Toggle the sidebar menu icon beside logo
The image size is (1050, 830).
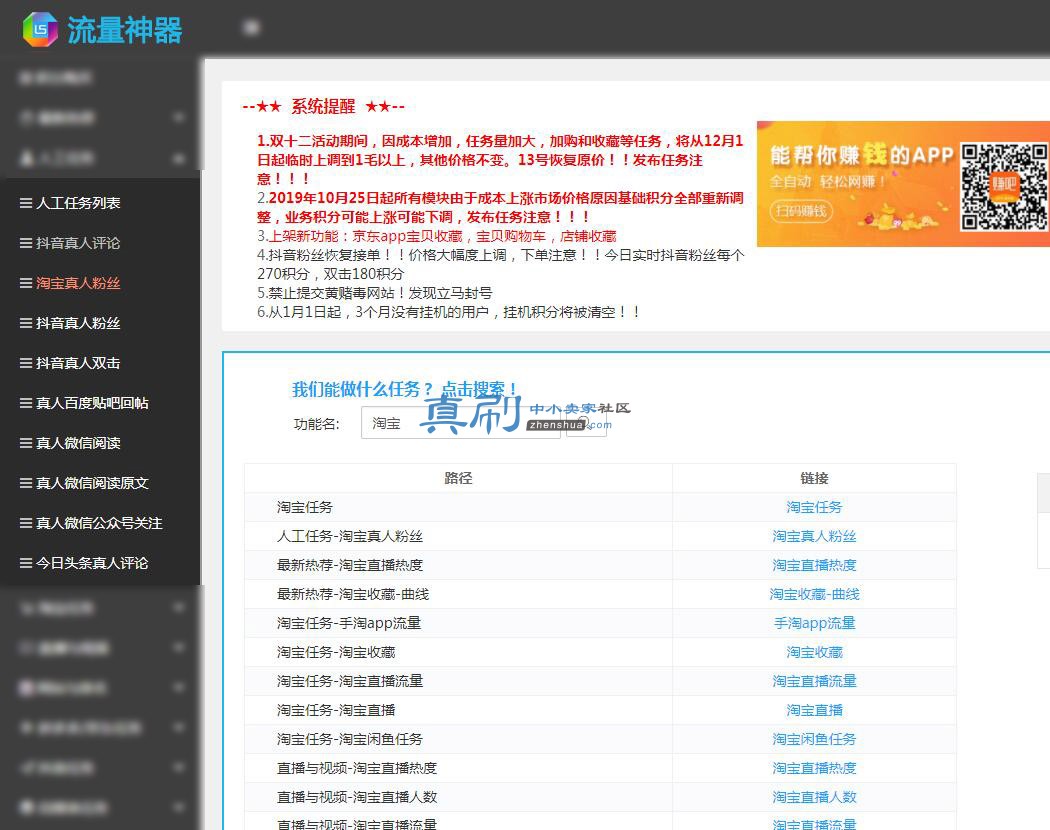[x=252, y=27]
